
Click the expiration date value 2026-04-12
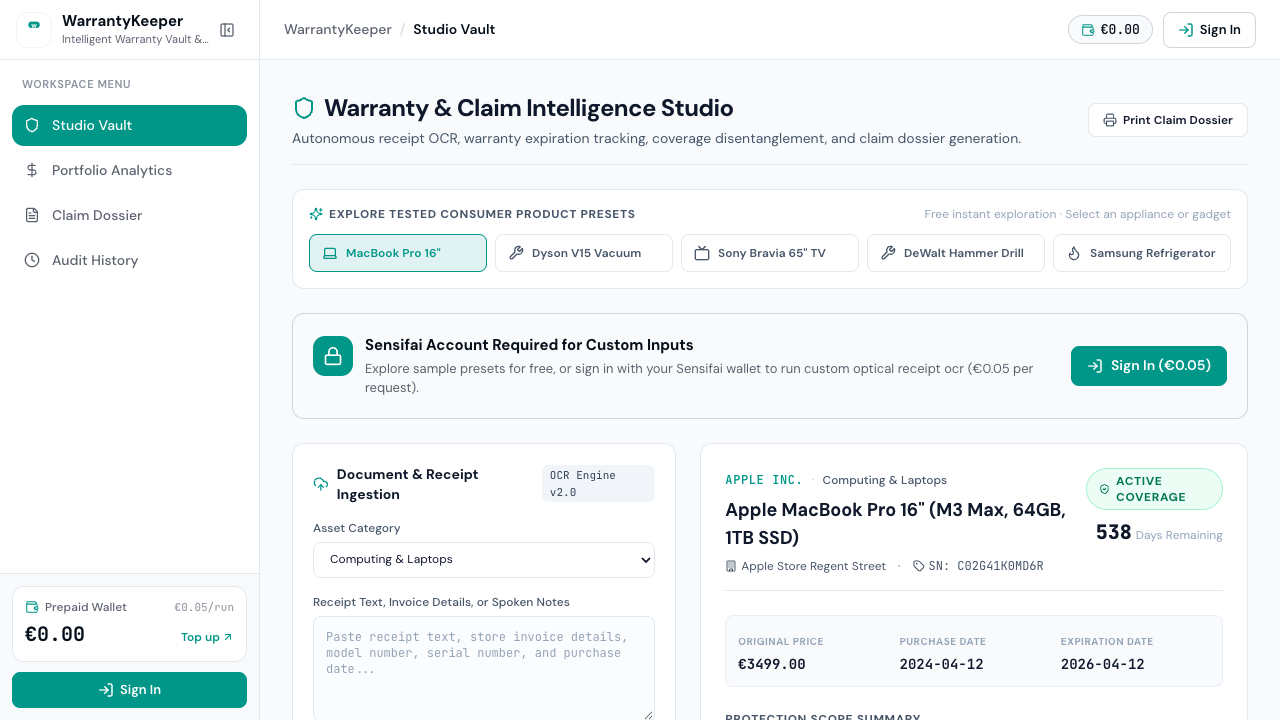click(x=1103, y=664)
